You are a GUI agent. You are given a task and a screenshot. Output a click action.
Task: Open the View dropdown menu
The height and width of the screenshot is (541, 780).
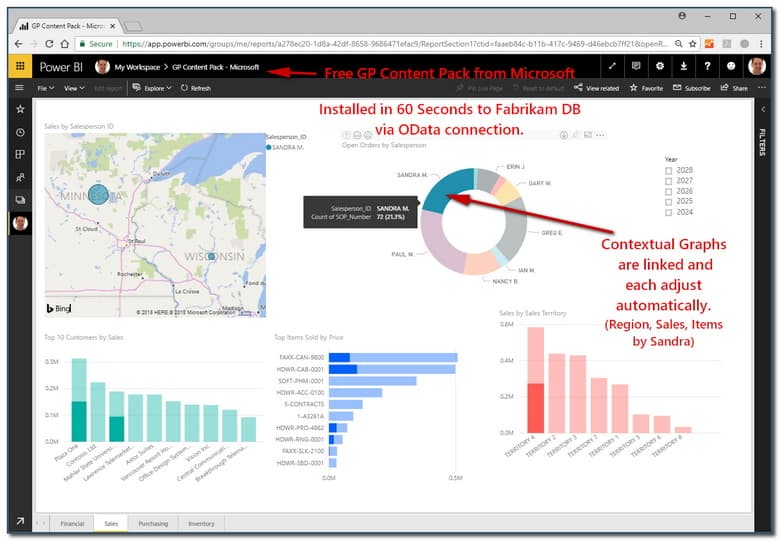coord(73,88)
